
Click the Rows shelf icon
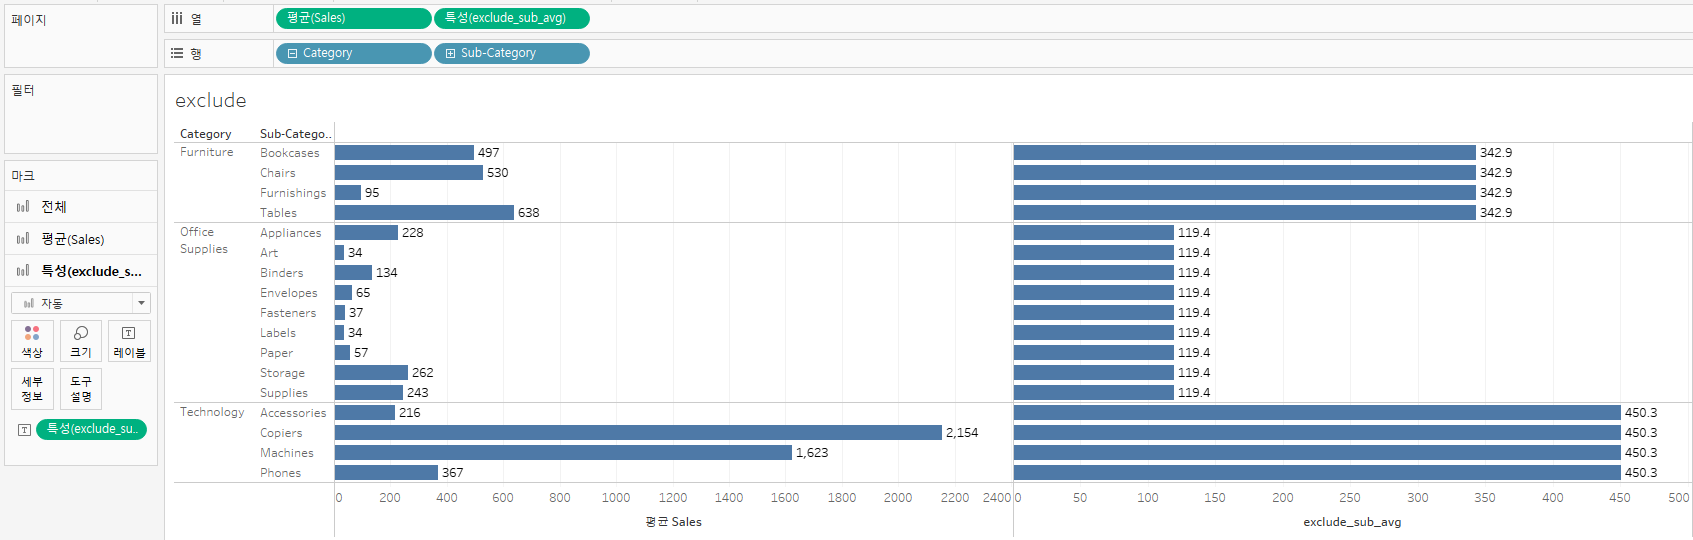click(177, 53)
